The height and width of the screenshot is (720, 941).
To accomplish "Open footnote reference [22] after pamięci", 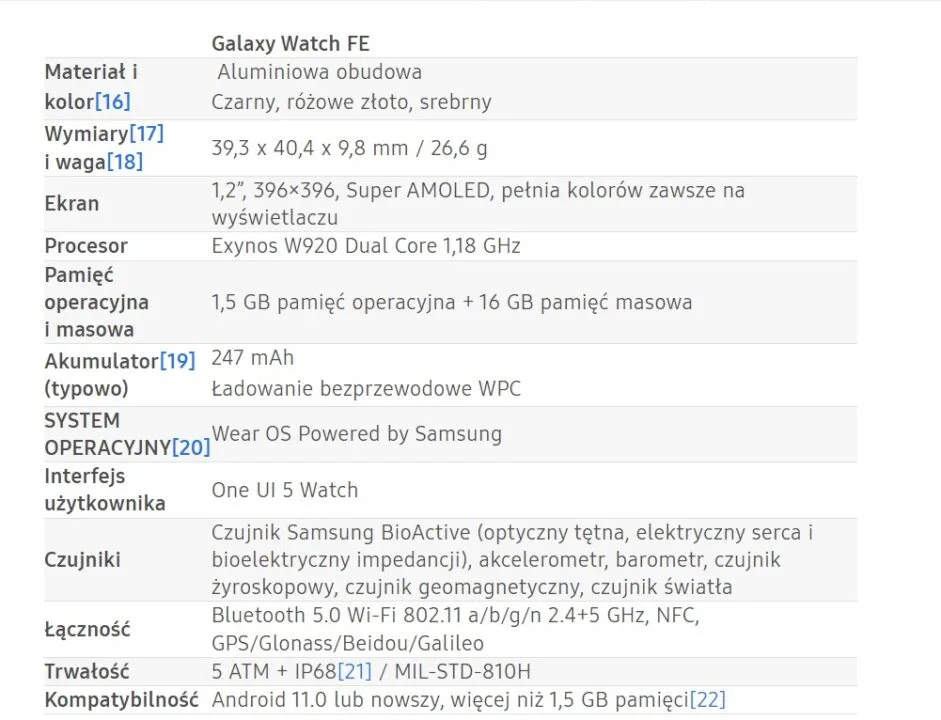I will [x=707, y=699].
